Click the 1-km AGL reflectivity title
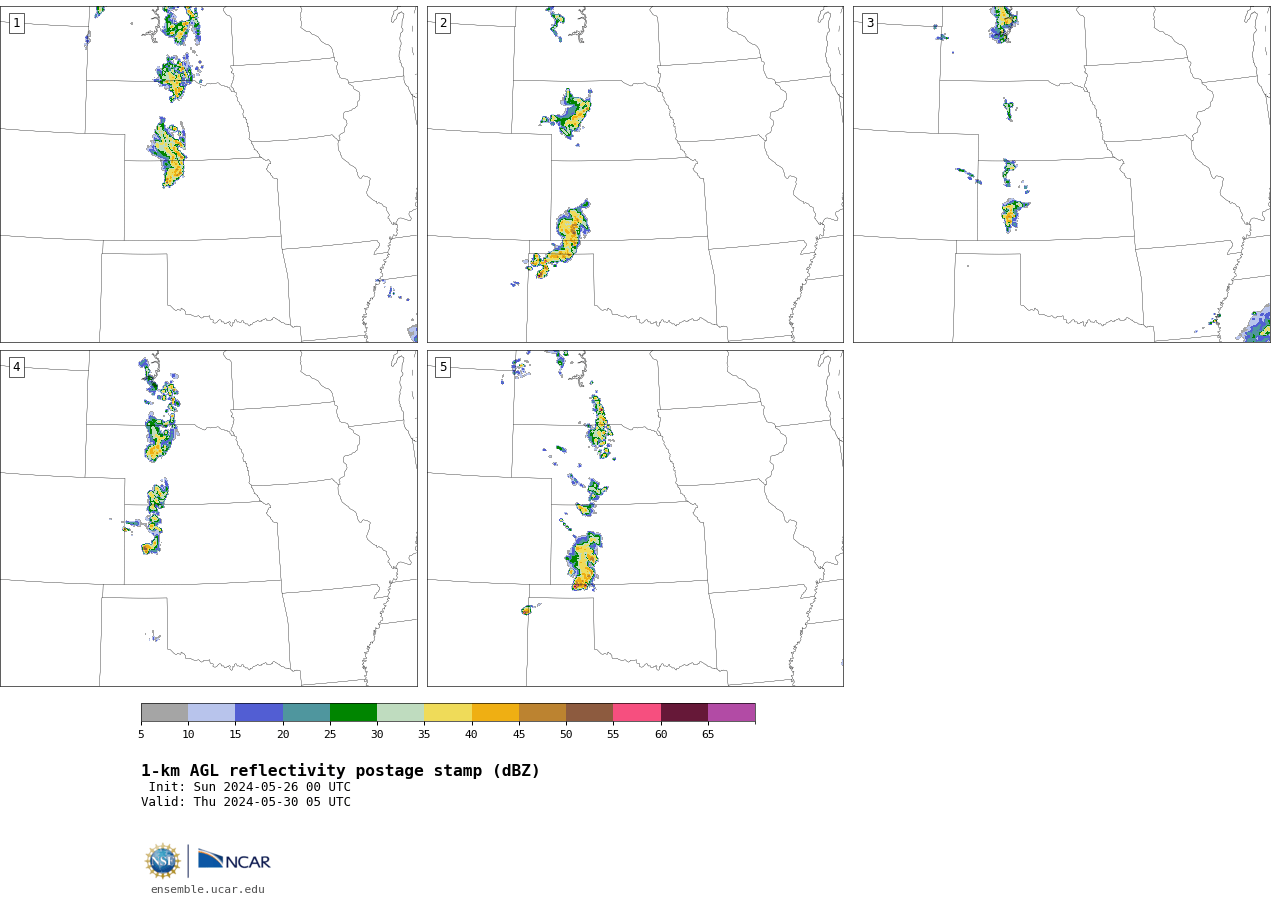This screenshot has width=1280, height=901. [340, 771]
